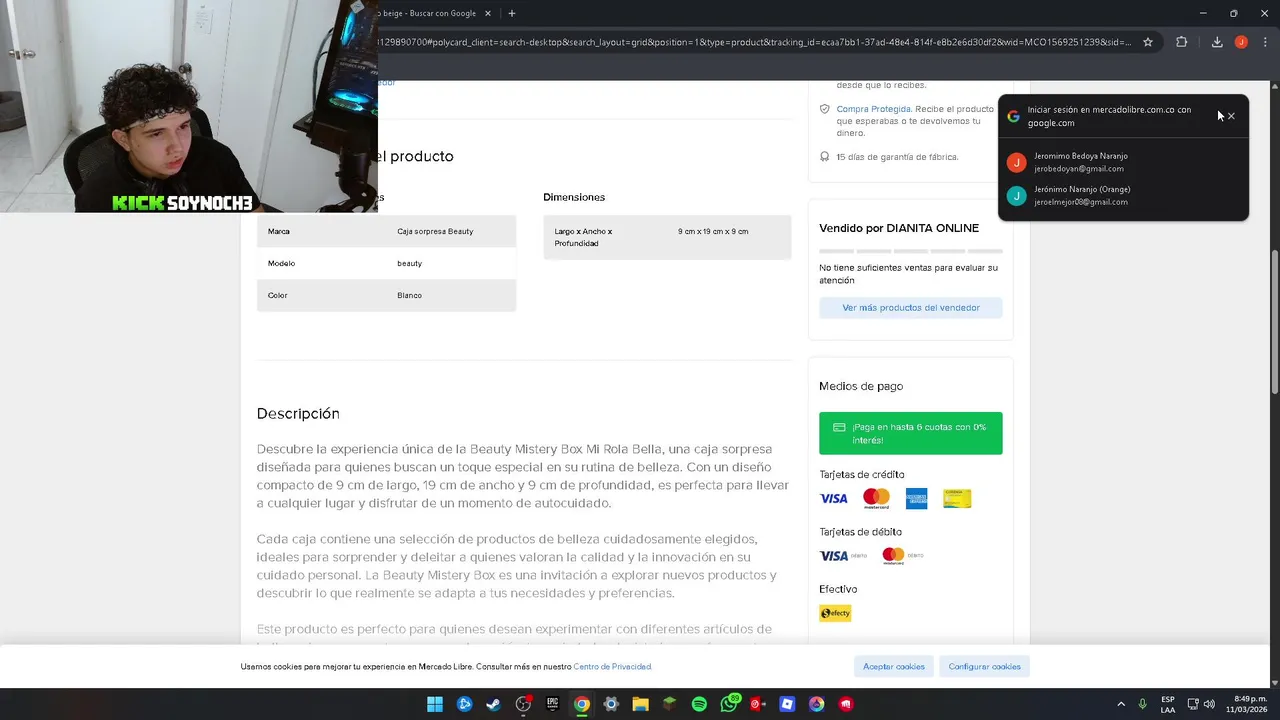Click Ver más productos del vendedor
The image size is (1280, 720).
(x=911, y=308)
